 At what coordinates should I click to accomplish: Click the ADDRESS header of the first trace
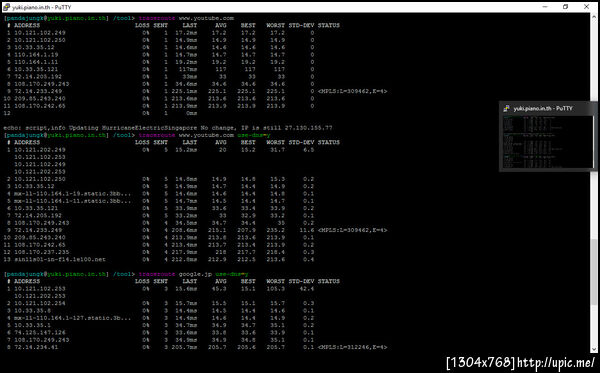(27, 26)
